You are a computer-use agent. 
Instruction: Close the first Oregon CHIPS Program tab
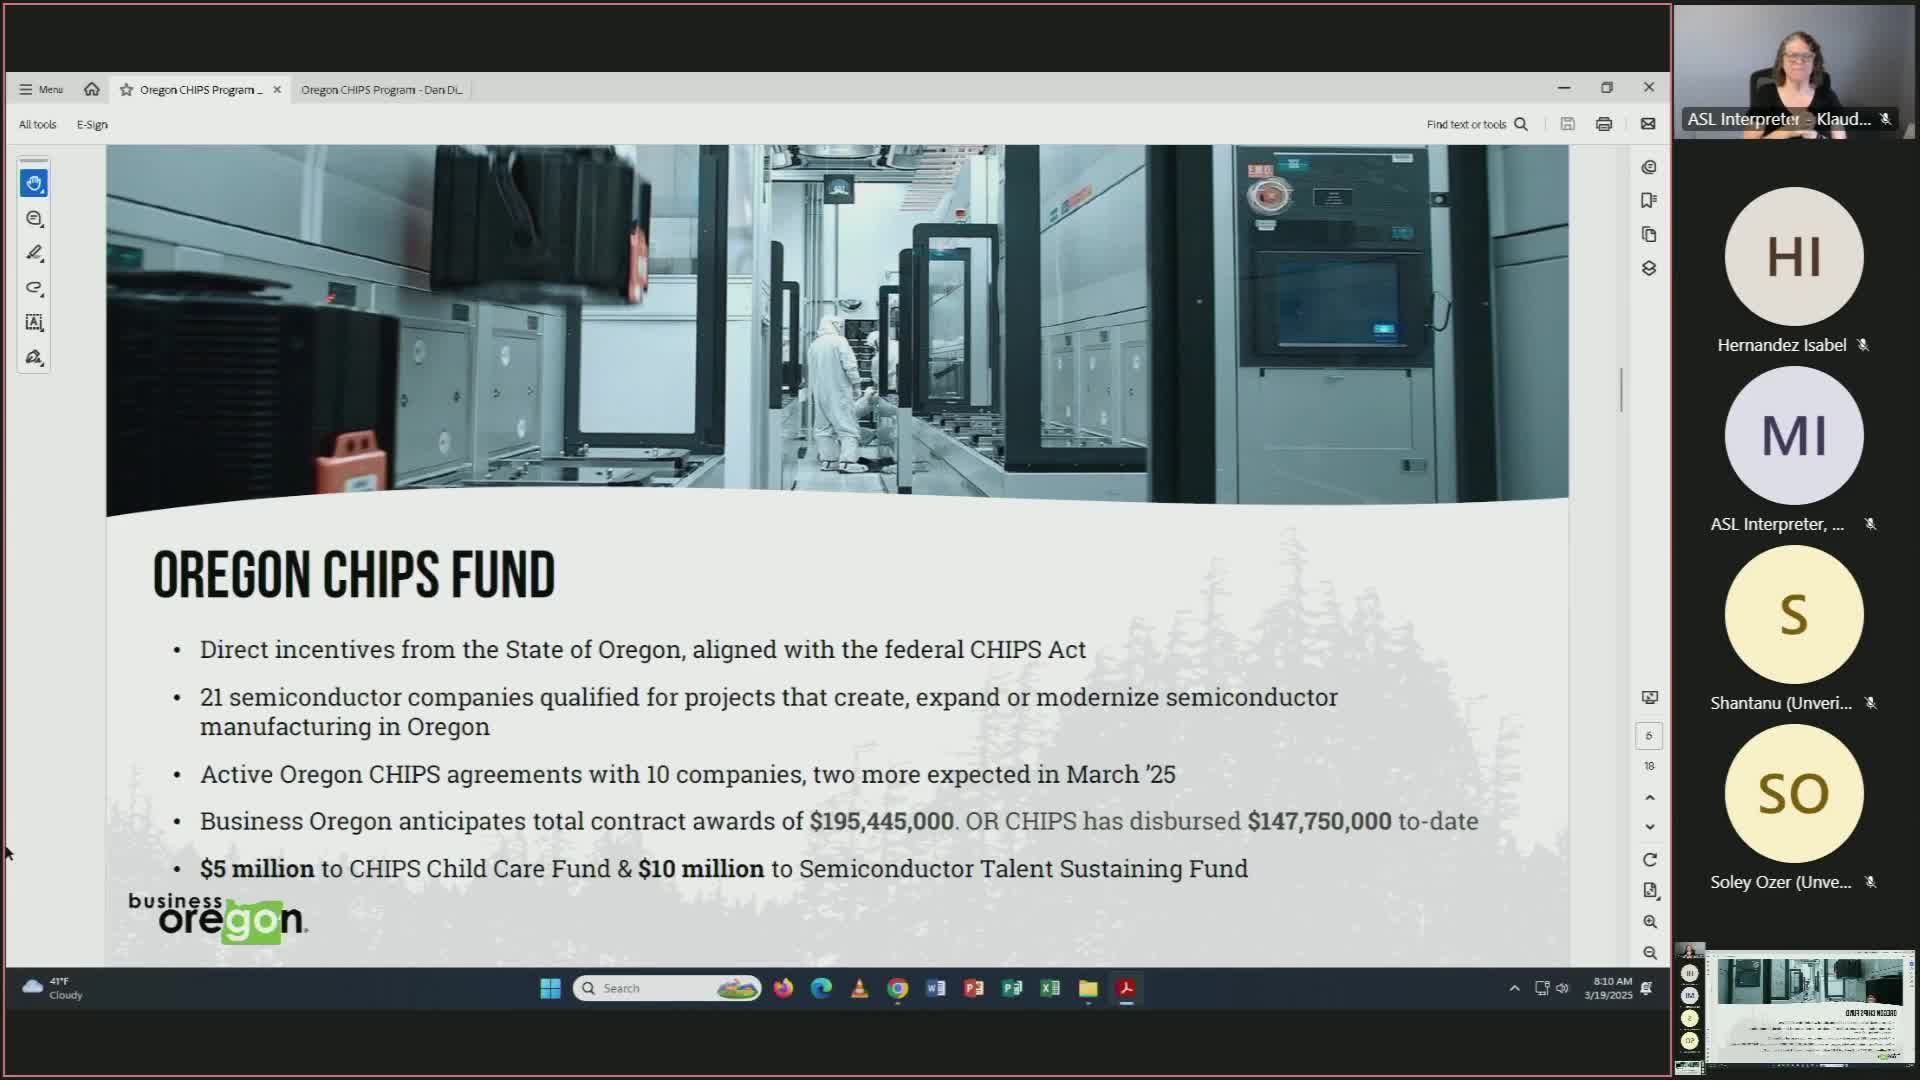coord(277,89)
